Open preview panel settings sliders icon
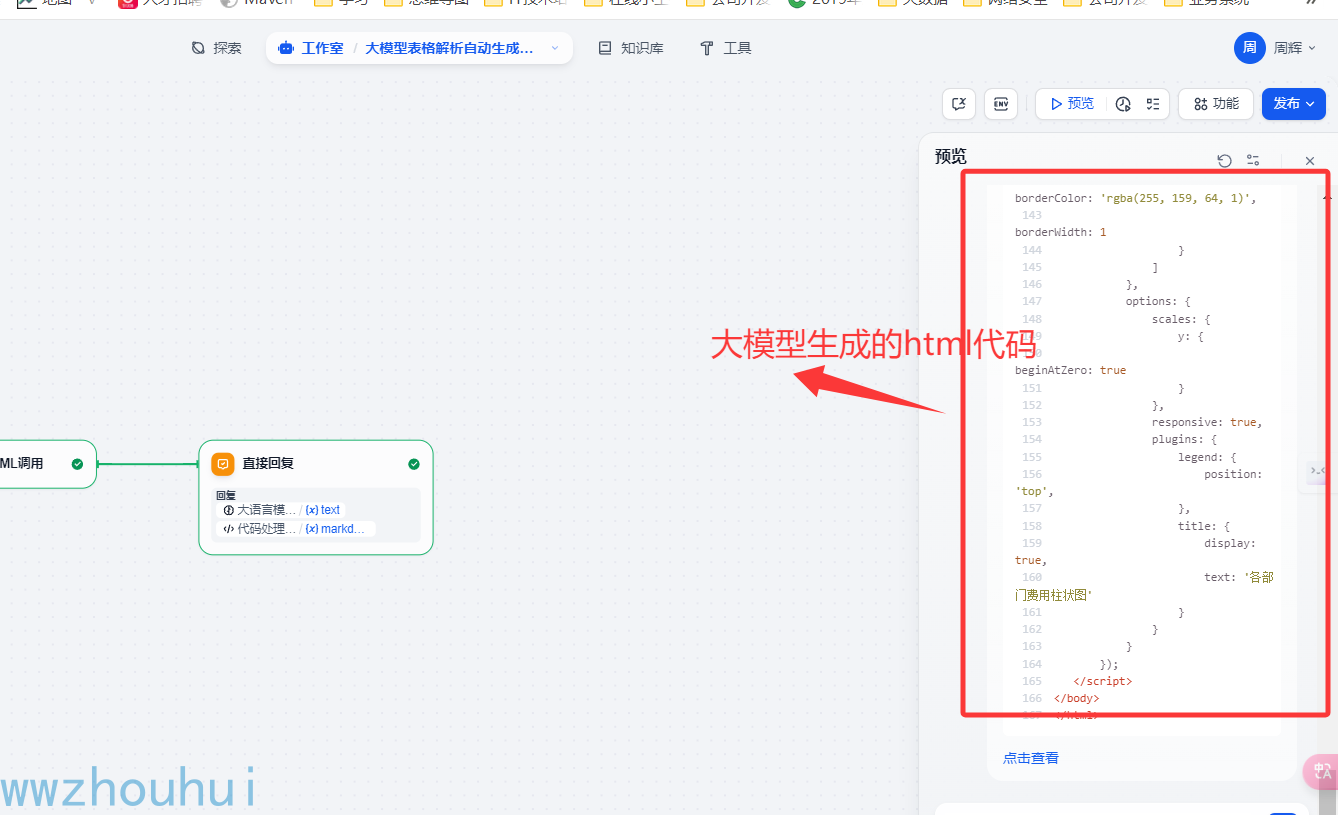 click(x=1253, y=160)
